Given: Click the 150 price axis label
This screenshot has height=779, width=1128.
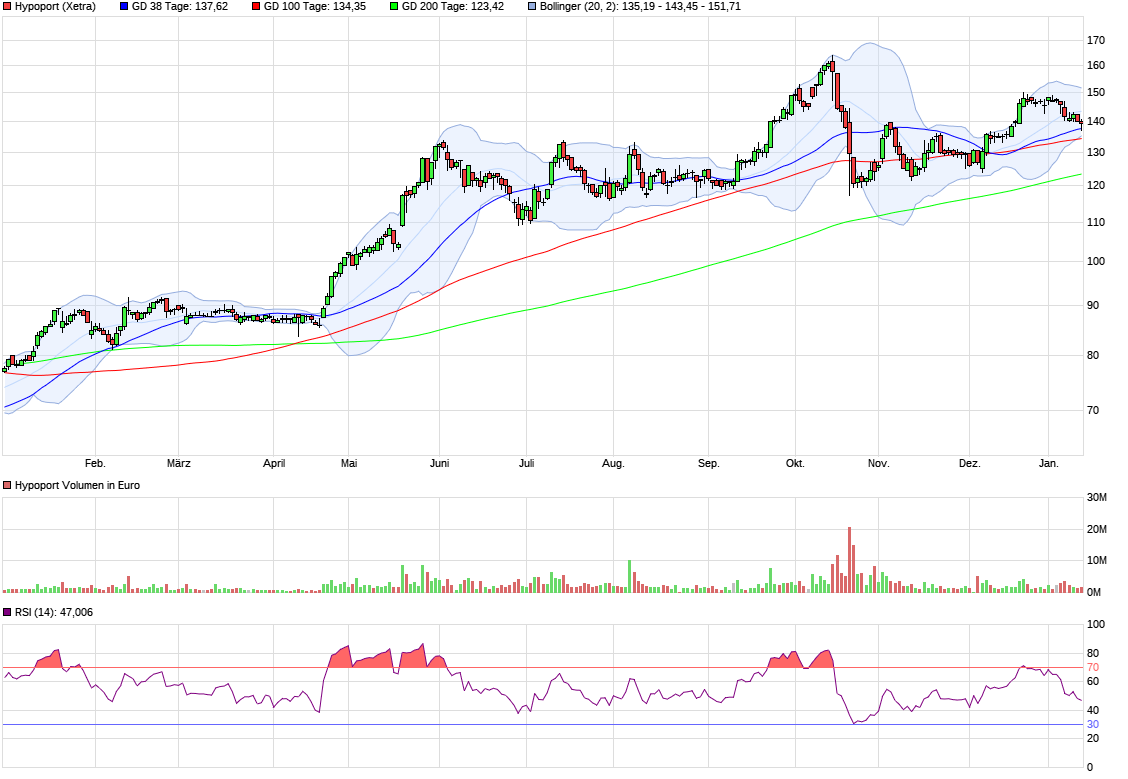Looking at the screenshot, I should pyautogui.click(x=1096, y=92).
